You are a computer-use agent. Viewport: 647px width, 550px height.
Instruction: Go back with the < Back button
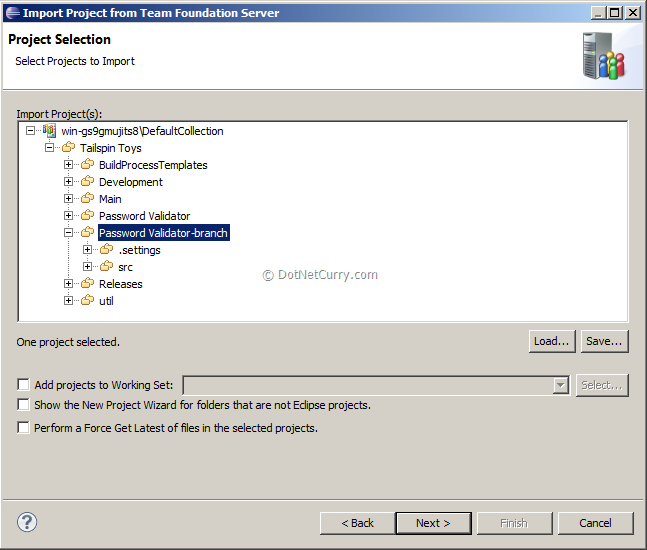tap(357, 523)
